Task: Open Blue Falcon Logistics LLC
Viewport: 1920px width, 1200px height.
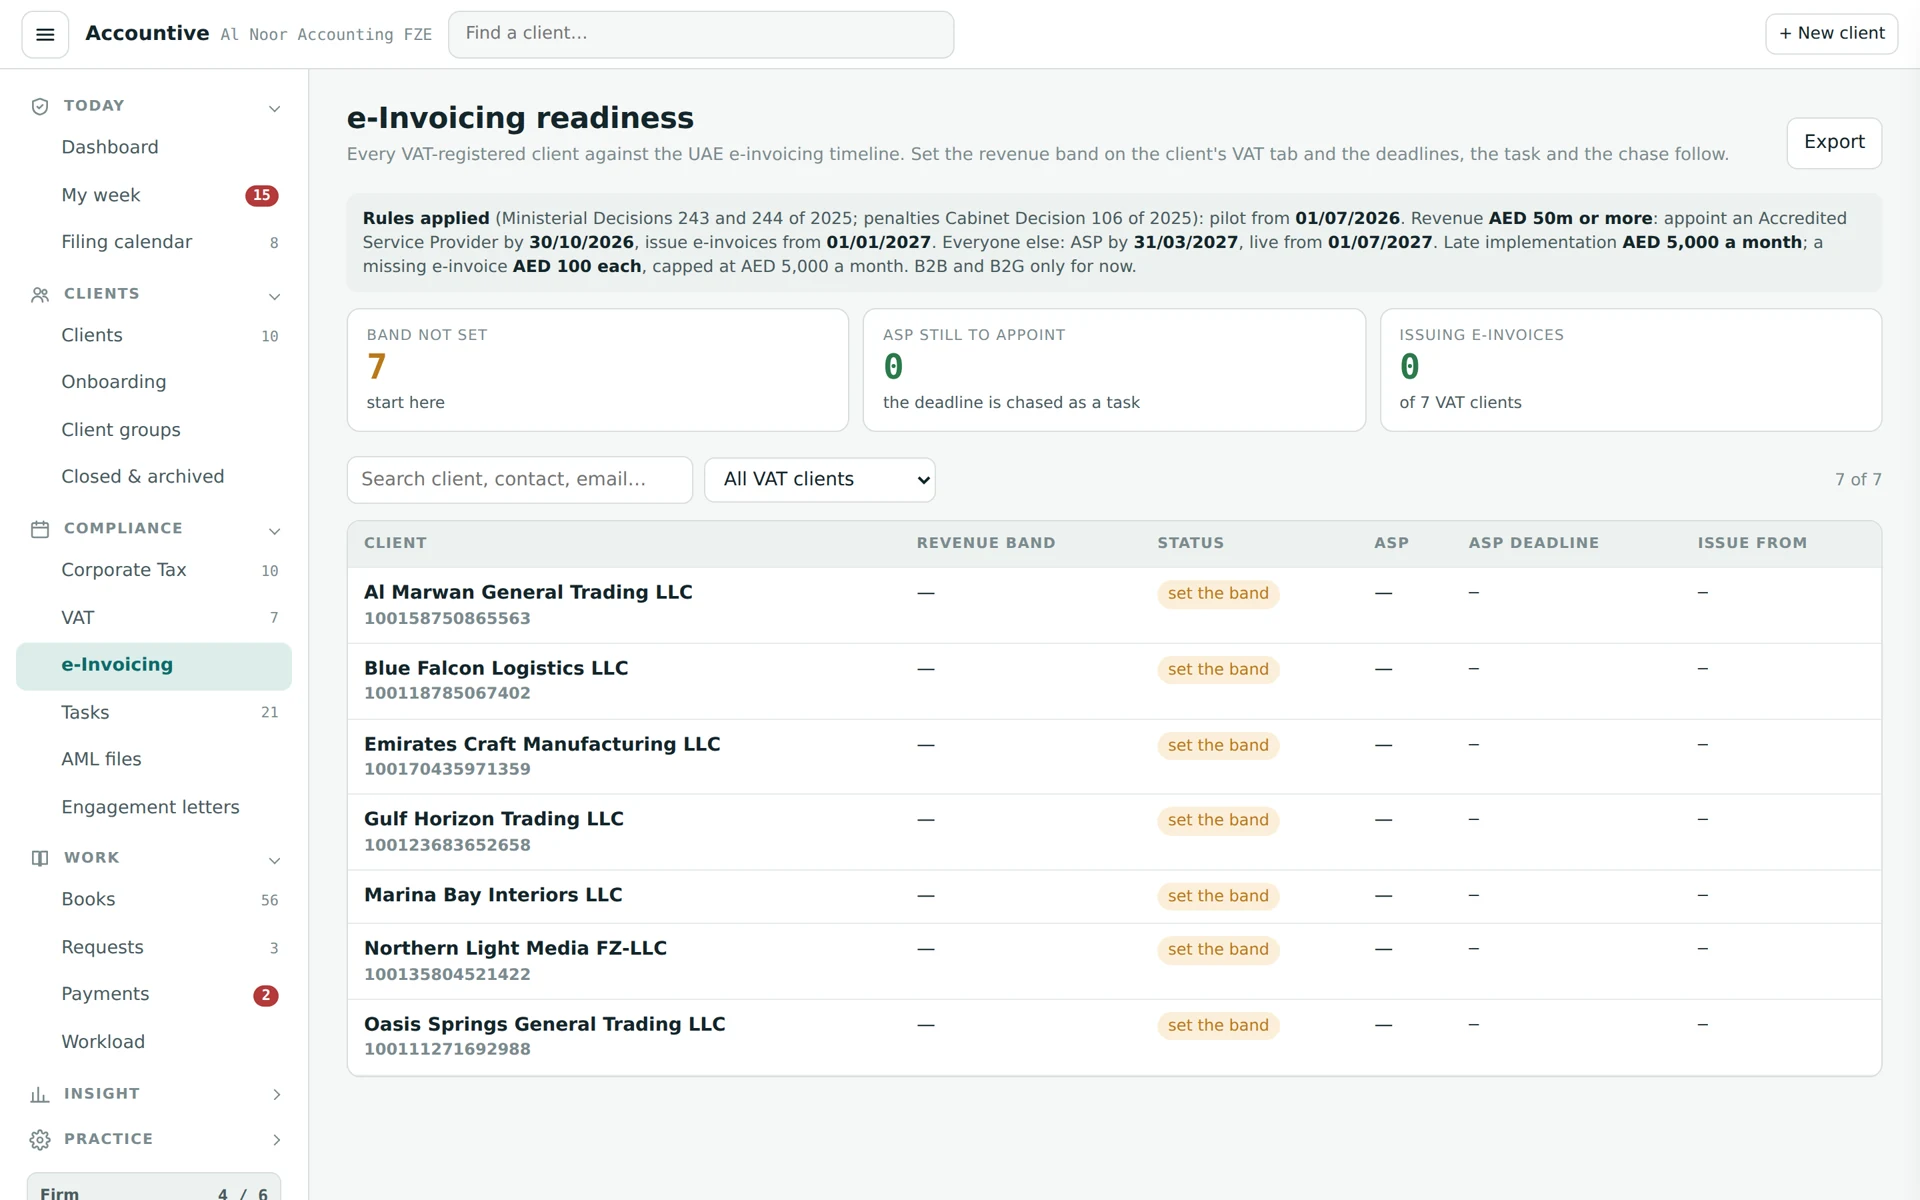Action: tap(496, 669)
